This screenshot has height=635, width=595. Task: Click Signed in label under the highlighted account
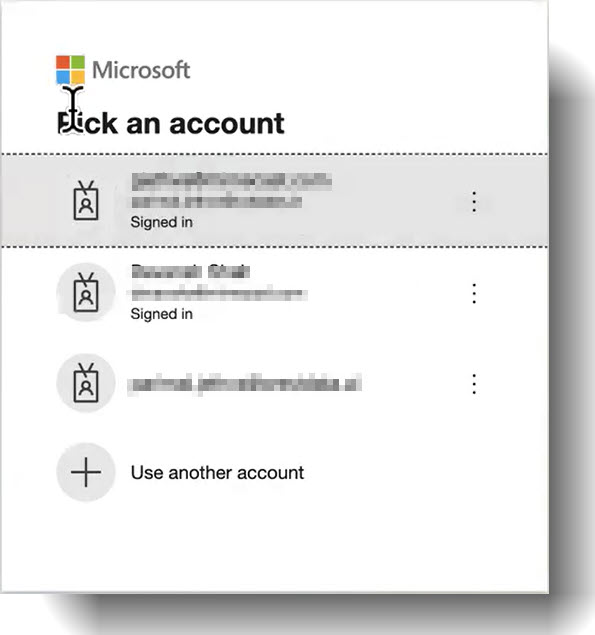162,222
